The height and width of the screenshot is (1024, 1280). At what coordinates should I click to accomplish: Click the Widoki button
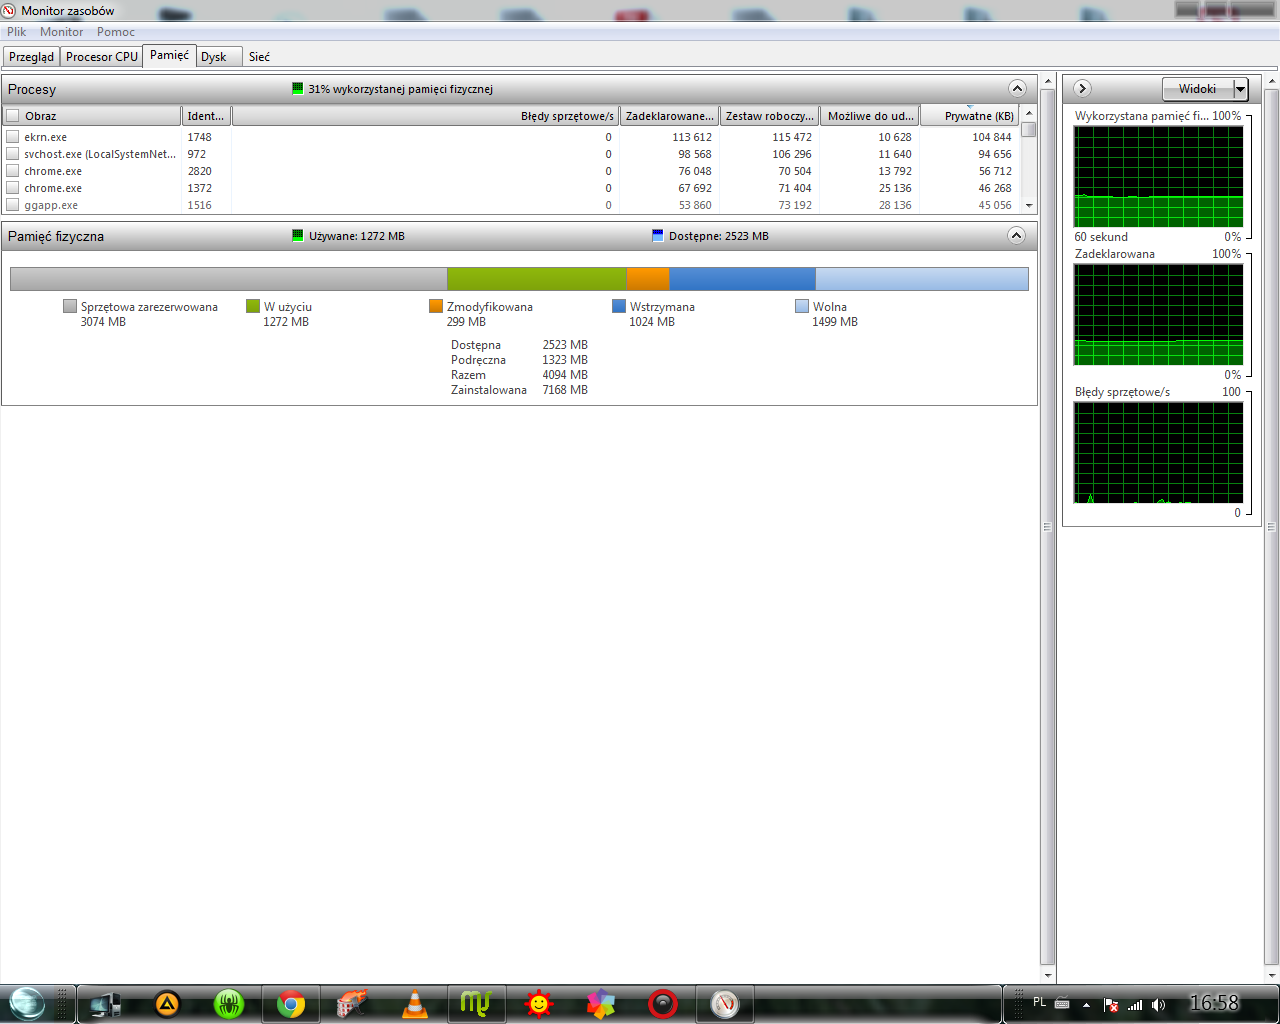tap(1198, 89)
